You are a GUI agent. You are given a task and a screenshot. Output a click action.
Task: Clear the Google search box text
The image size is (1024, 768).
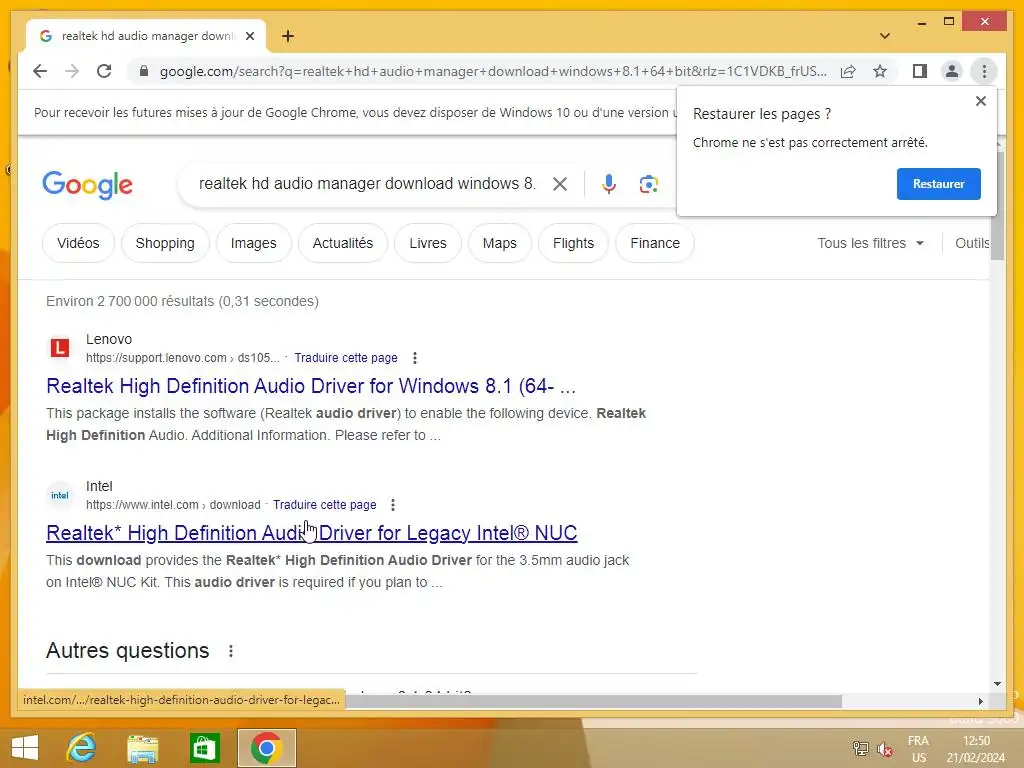click(x=560, y=184)
